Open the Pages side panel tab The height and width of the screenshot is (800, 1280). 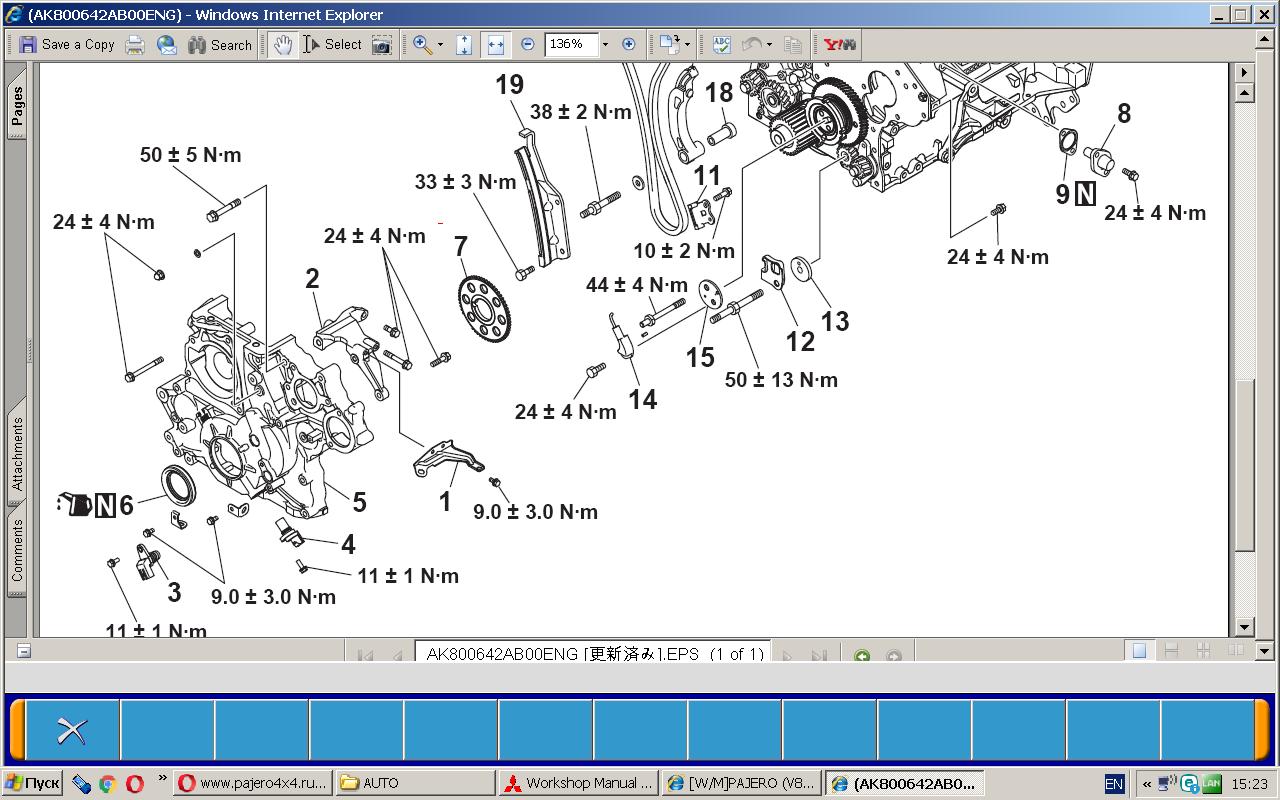tap(17, 106)
